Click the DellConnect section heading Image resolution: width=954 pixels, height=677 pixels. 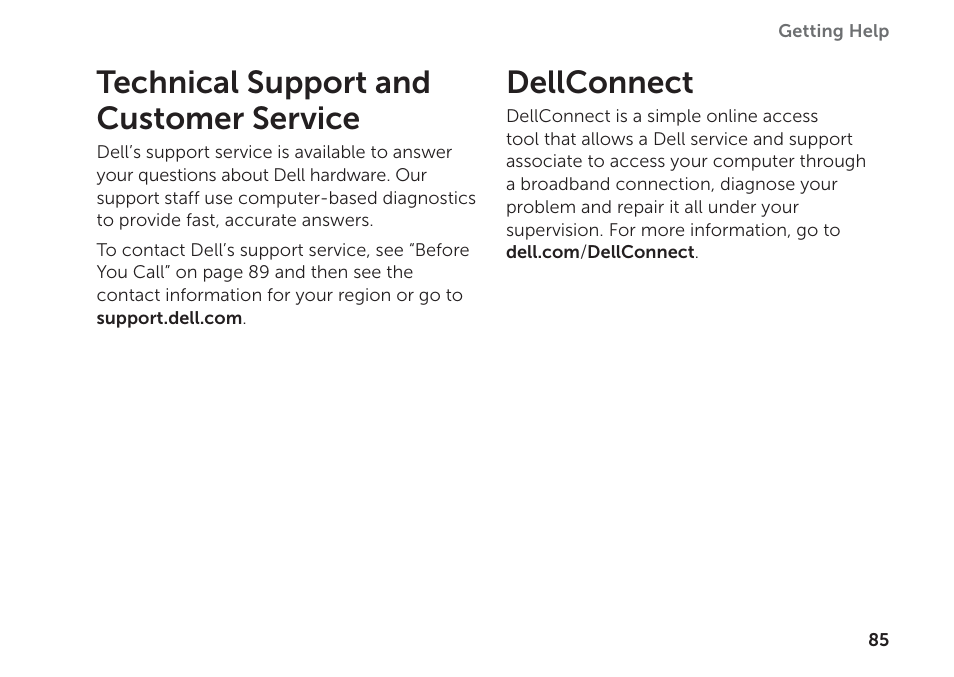click(x=600, y=82)
